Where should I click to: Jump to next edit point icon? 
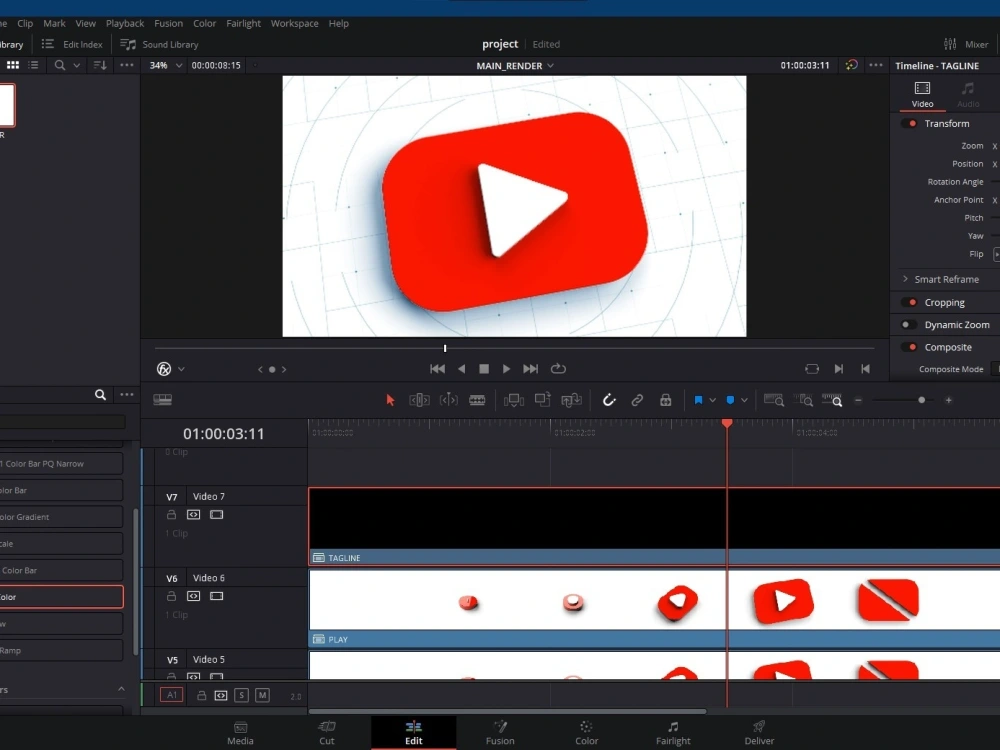tap(839, 369)
